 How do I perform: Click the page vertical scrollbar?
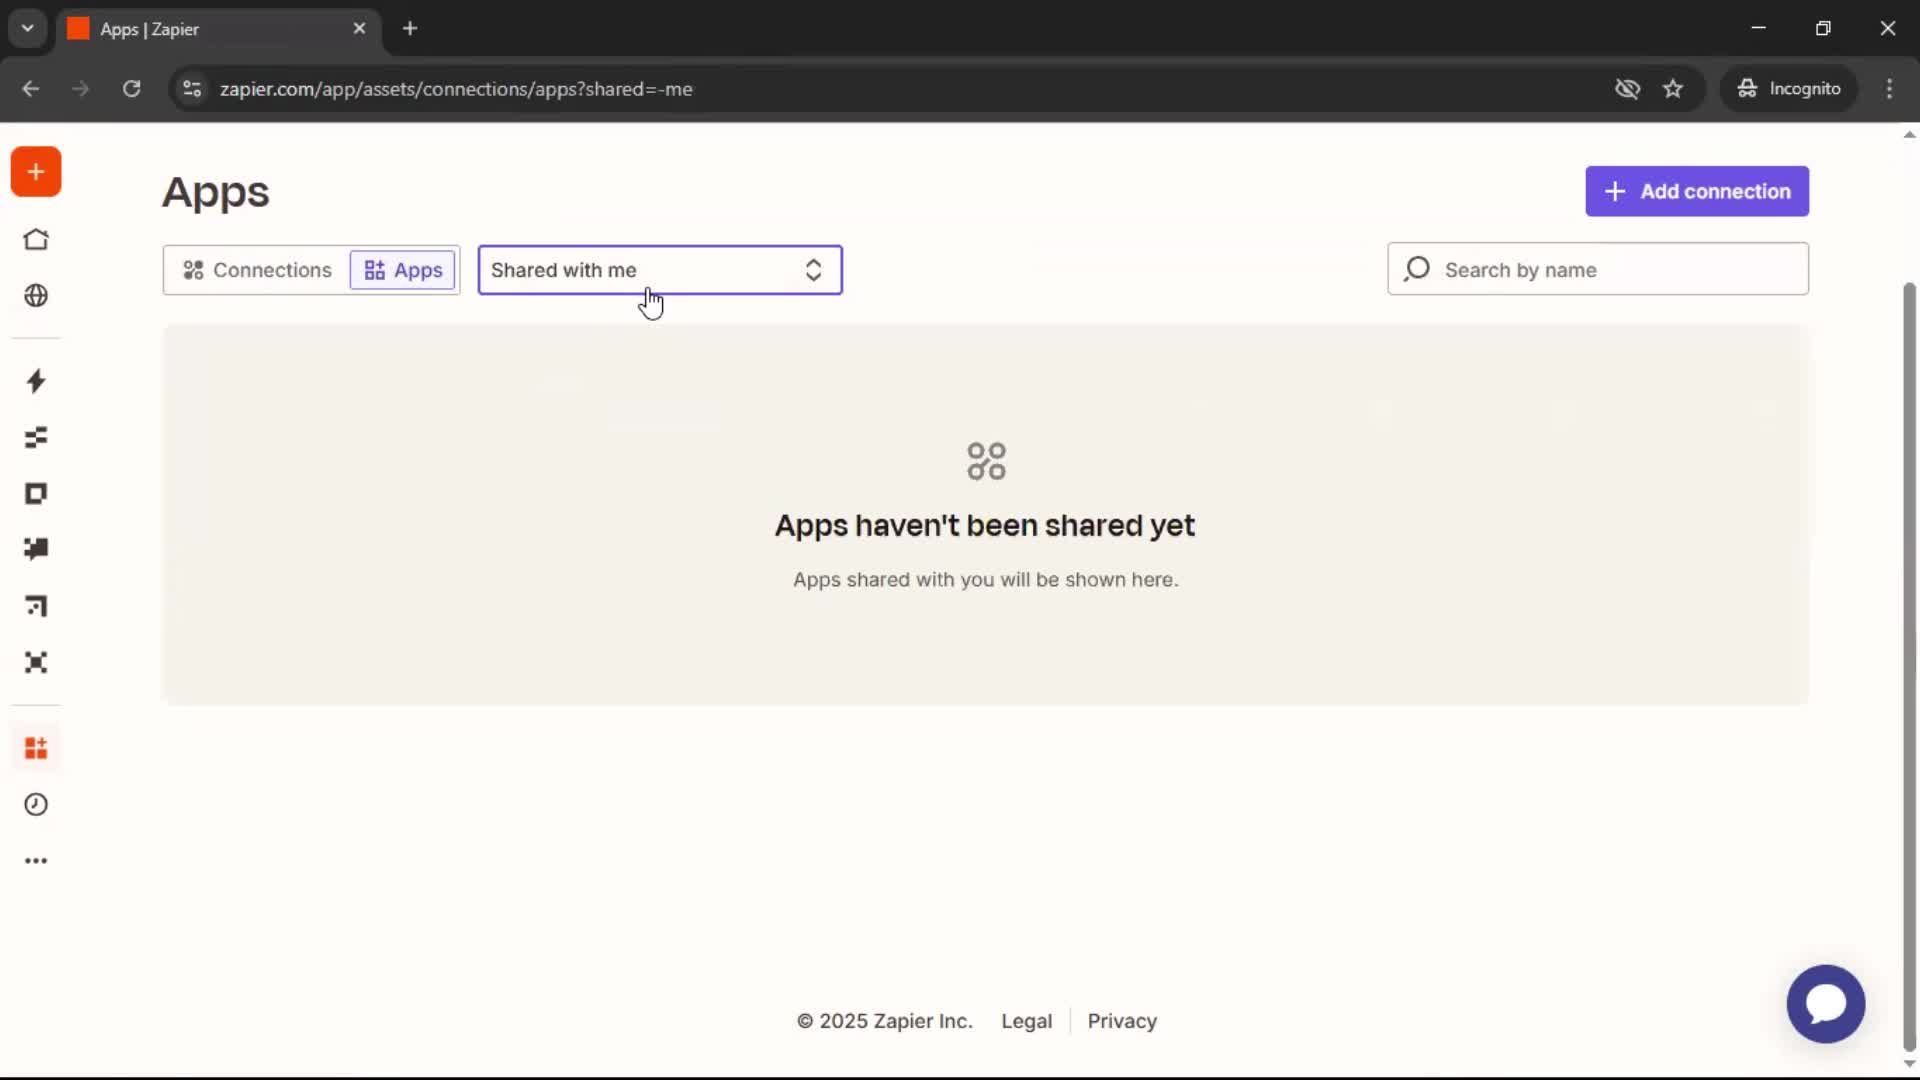point(1909,665)
